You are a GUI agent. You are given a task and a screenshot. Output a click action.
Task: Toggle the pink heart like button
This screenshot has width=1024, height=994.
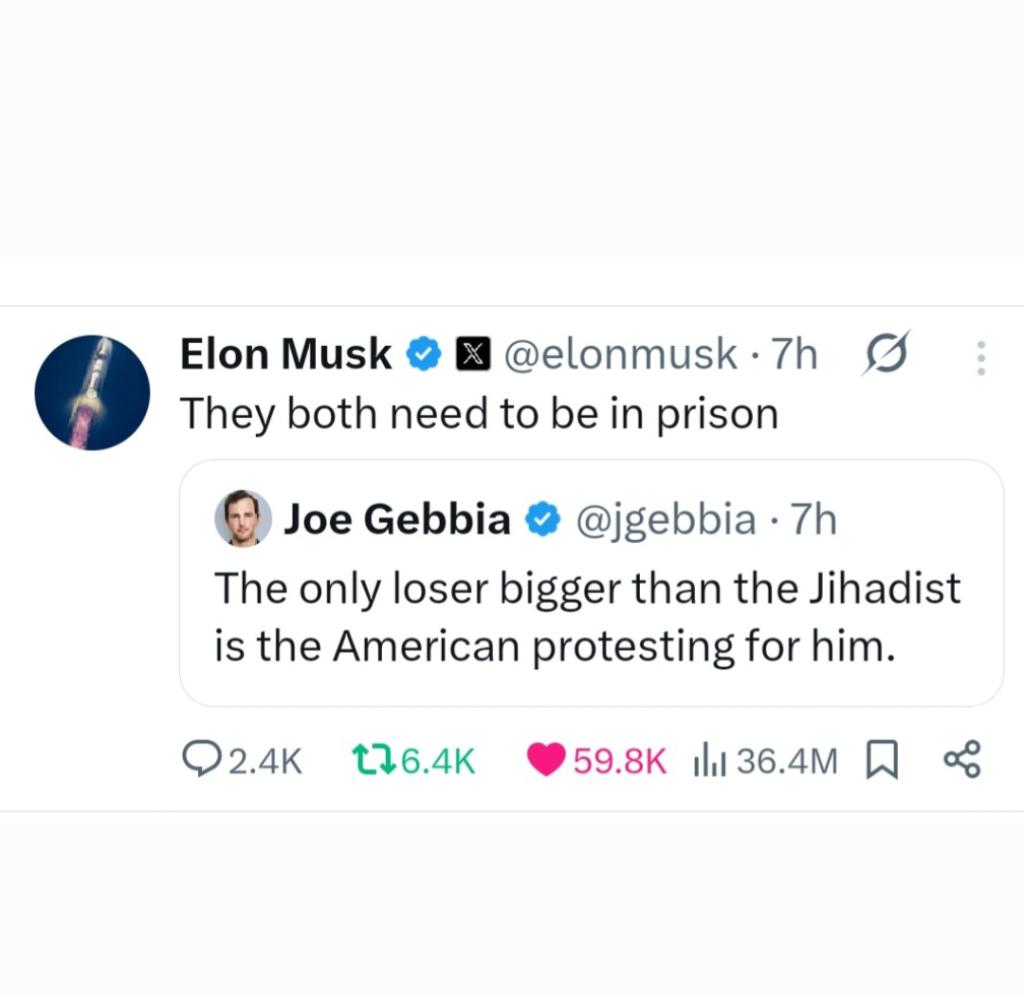pos(547,762)
